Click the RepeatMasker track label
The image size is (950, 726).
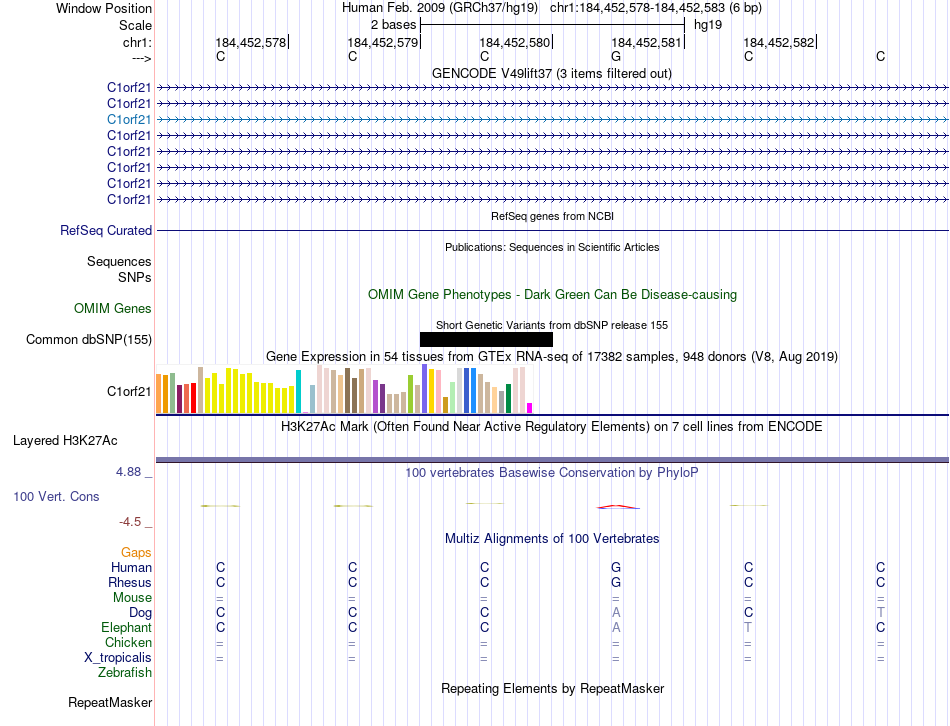110,702
